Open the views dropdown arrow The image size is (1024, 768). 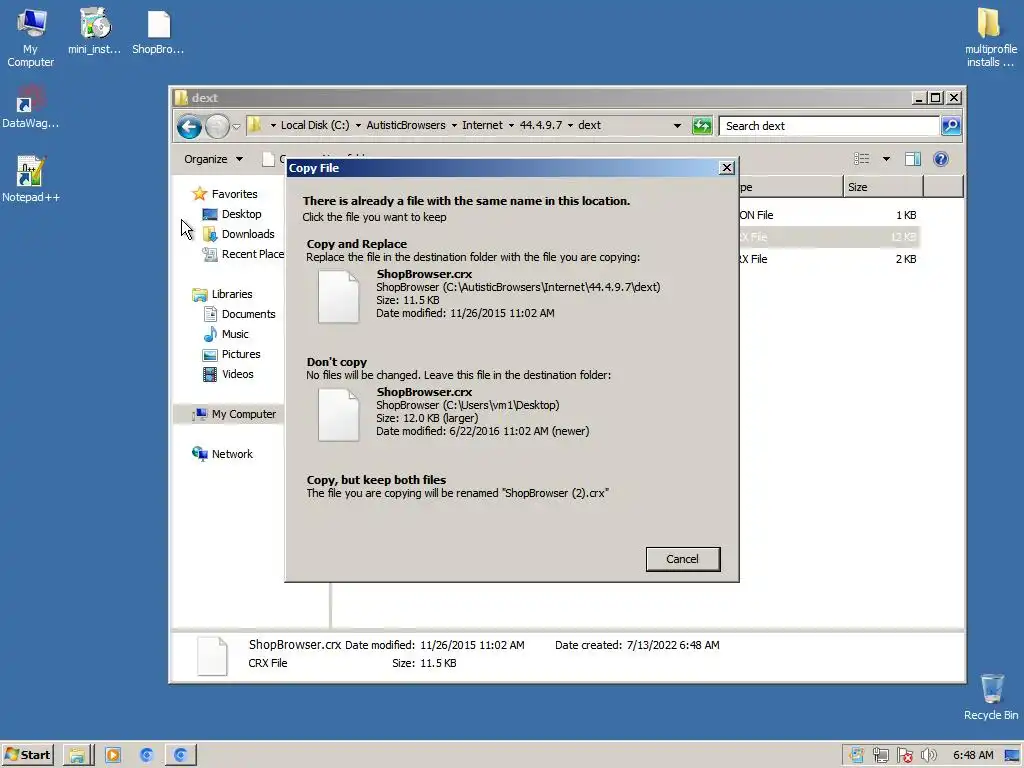[886, 159]
